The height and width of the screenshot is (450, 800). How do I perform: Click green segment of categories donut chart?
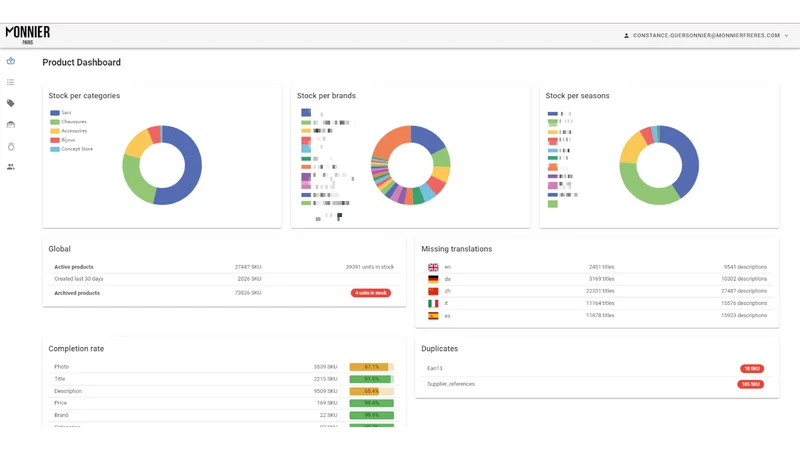[x=133, y=180]
